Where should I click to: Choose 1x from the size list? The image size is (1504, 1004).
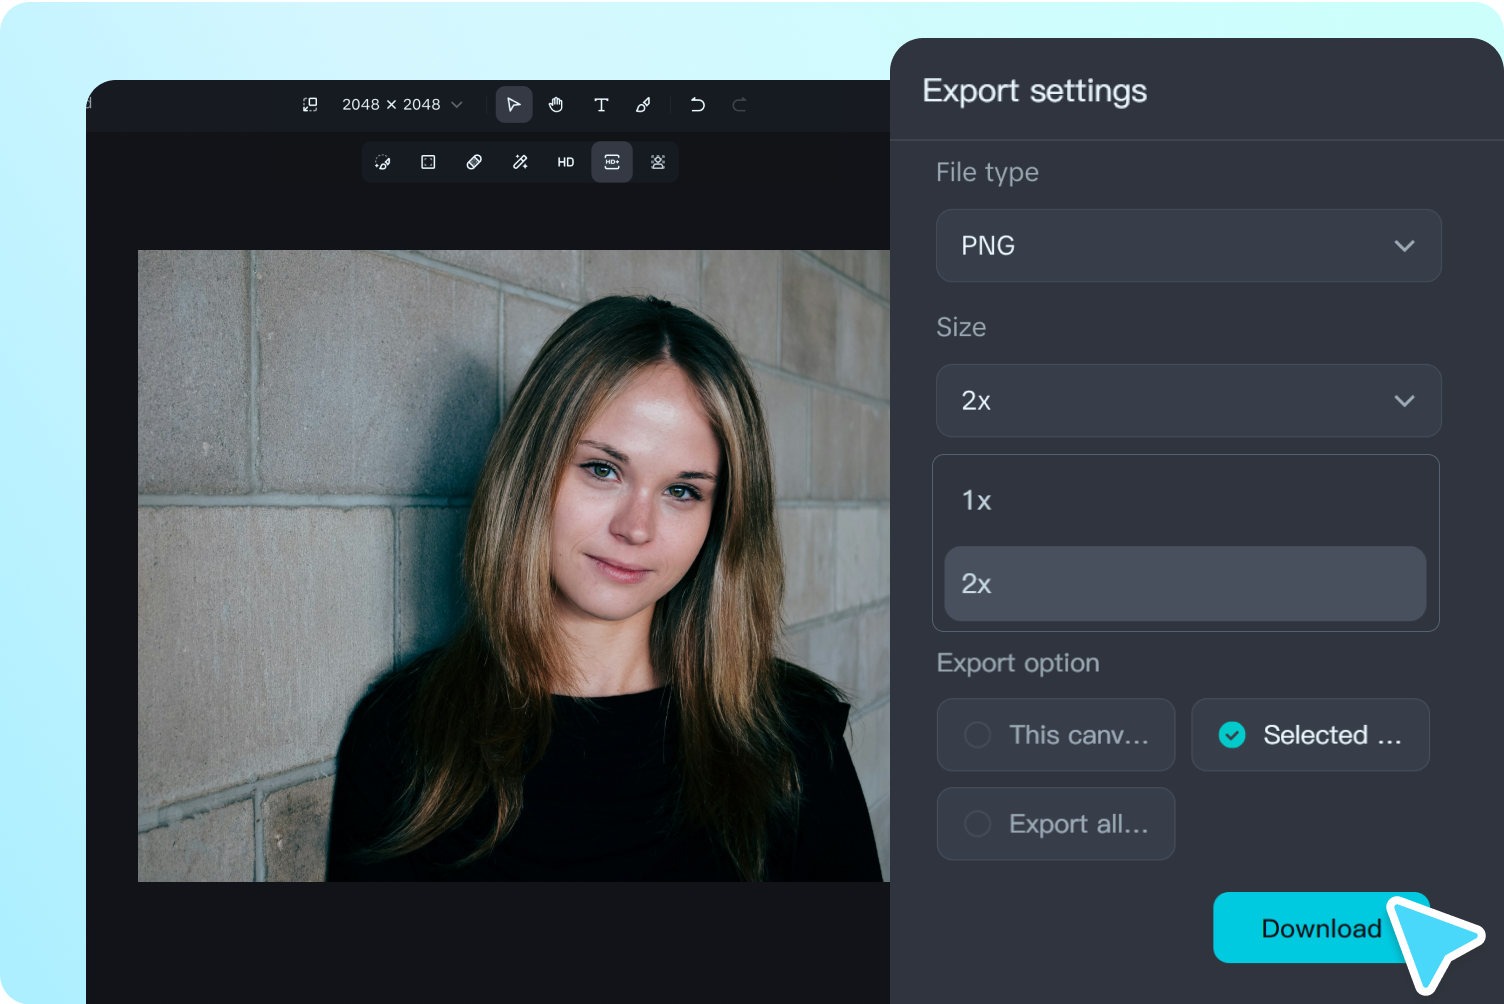[1185, 501]
